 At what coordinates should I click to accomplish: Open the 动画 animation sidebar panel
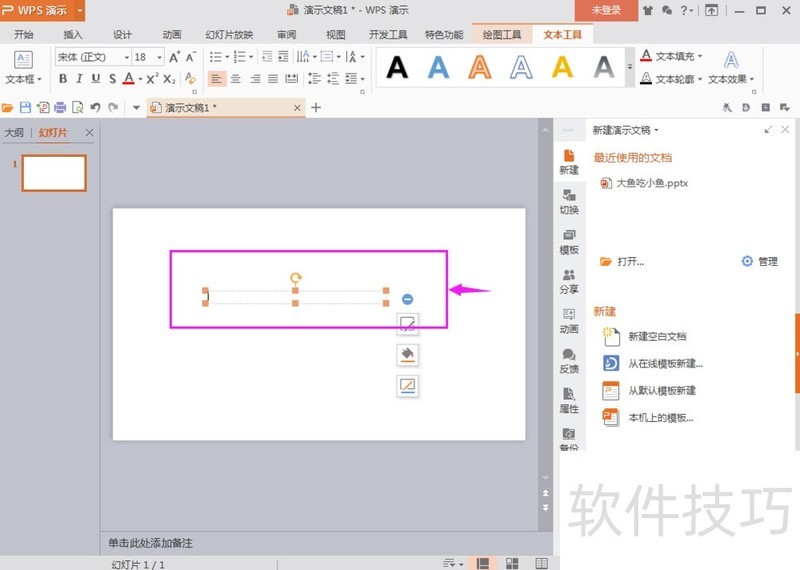coord(568,320)
